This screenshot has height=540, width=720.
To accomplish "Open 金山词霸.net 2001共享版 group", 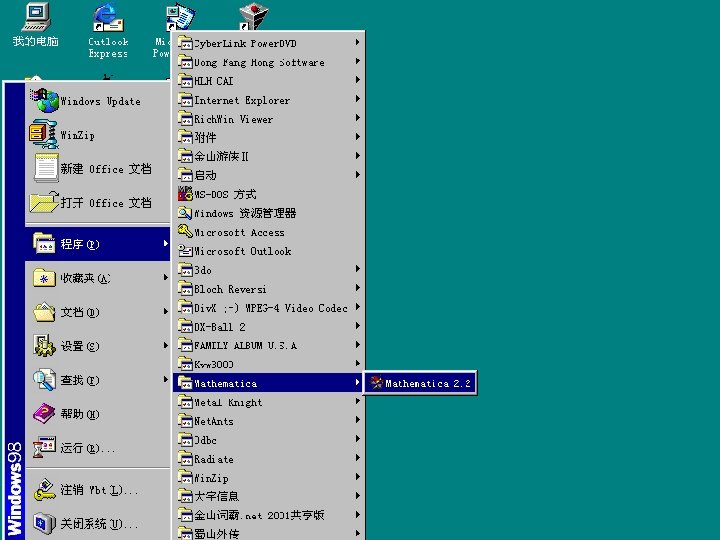I will pos(269,515).
